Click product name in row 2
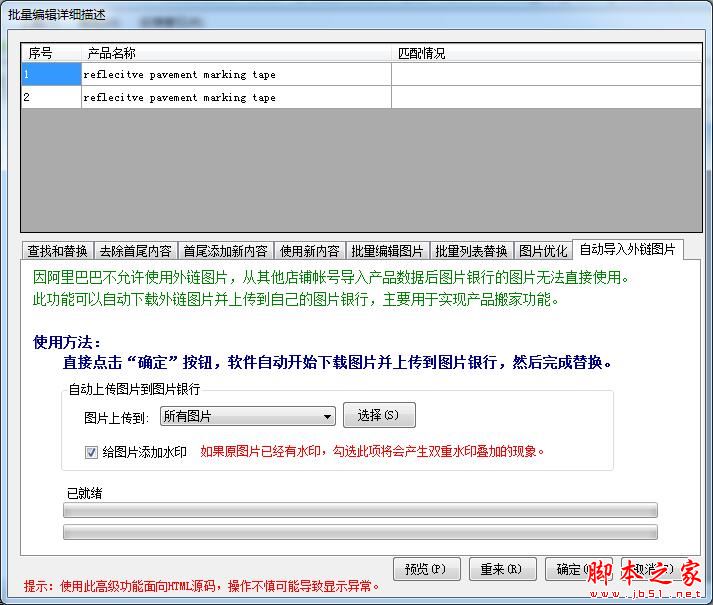This screenshot has width=713, height=605. pyautogui.click(x=236, y=97)
